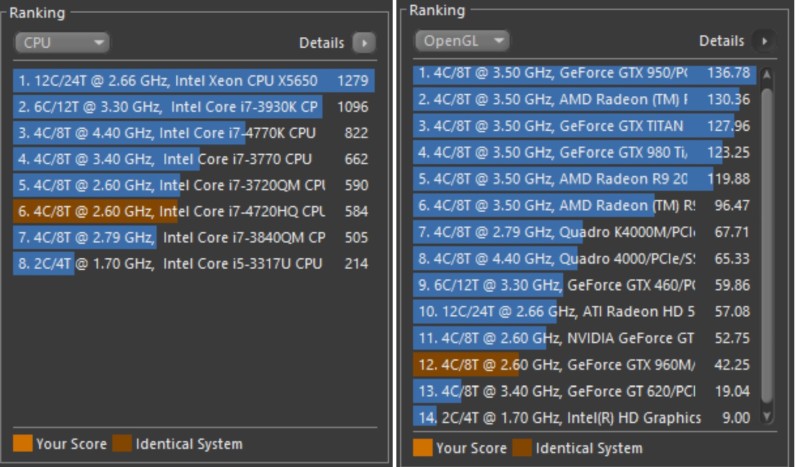Select the Intel Core i7-4770K row

194,133
